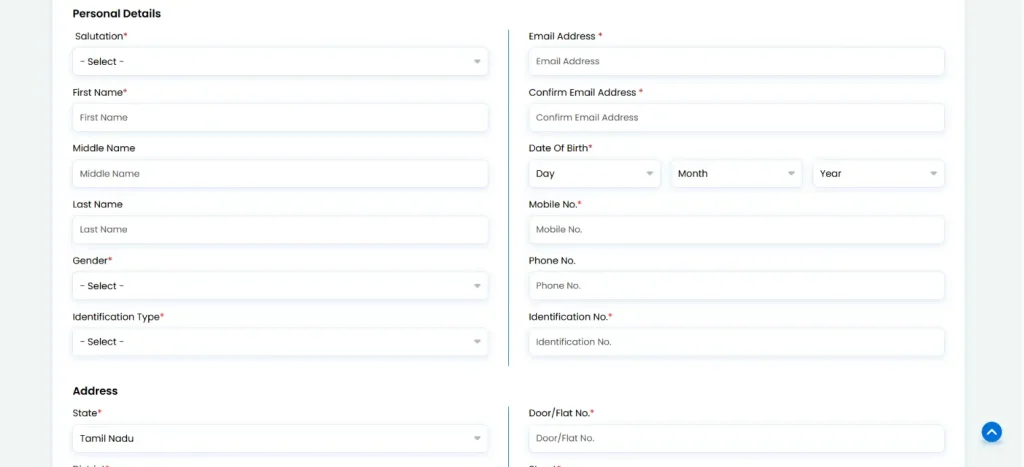The height and width of the screenshot is (467, 1024).
Task: Click the Gender field label
Action: (92, 261)
